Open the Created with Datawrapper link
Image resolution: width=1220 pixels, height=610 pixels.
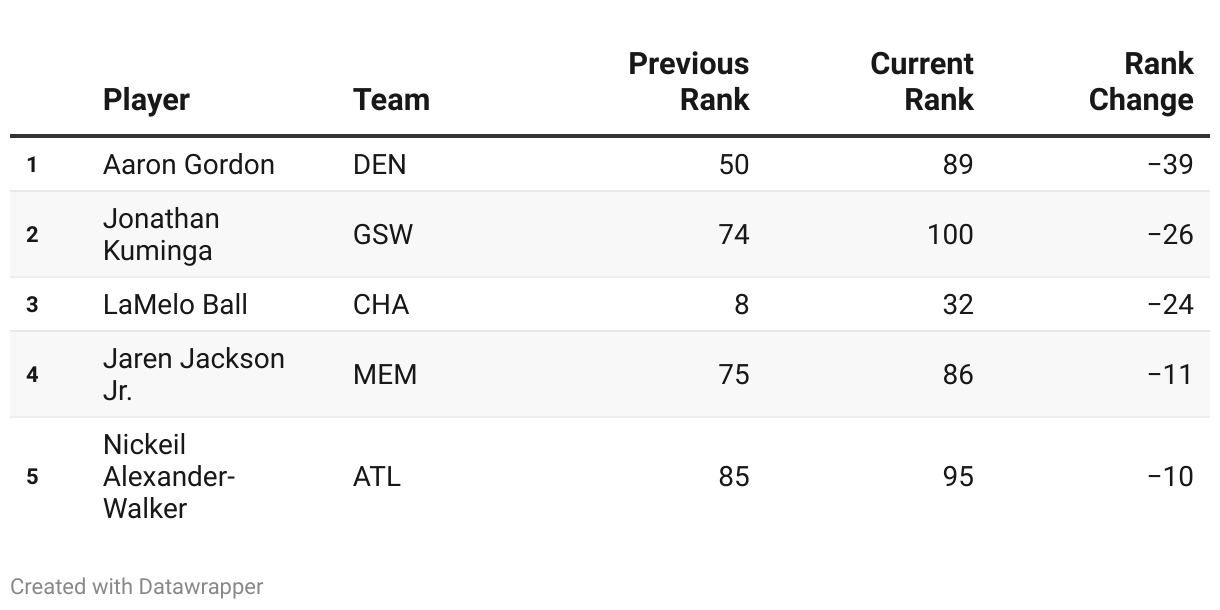(137, 587)
